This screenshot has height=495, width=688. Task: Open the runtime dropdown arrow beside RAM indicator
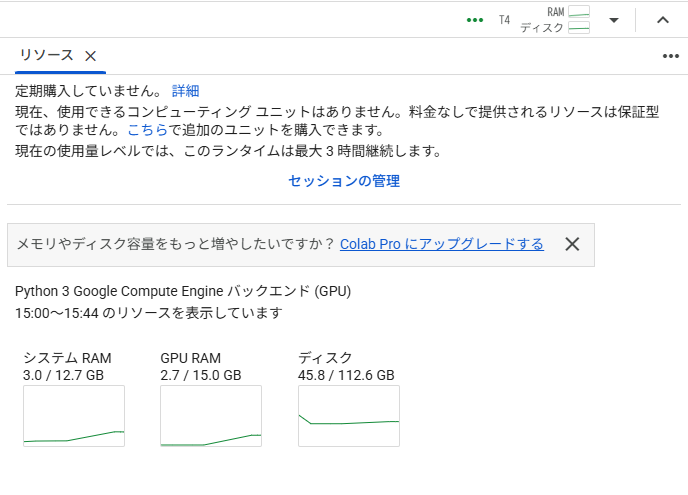(614, 20)
